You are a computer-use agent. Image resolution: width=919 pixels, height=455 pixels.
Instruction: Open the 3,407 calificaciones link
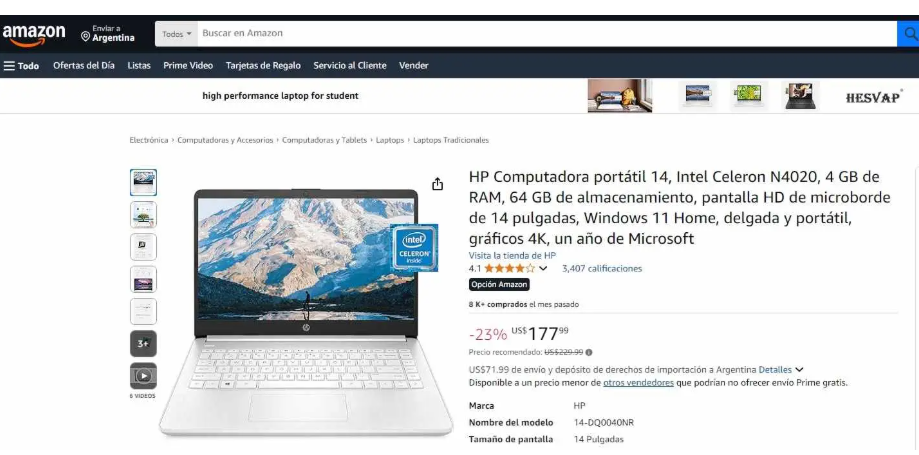click(602, 269)
